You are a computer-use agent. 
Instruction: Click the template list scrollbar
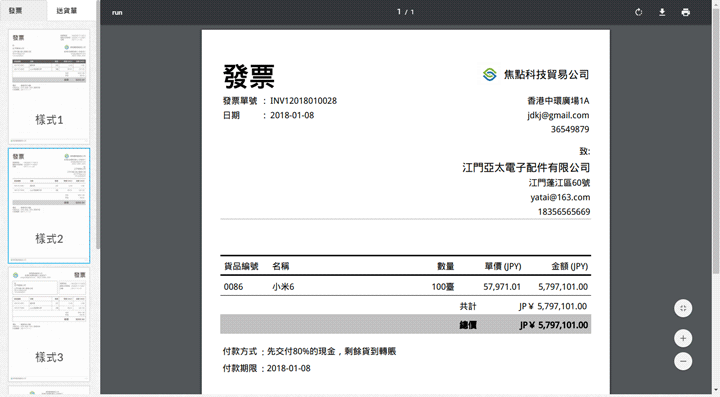point(98,124)
